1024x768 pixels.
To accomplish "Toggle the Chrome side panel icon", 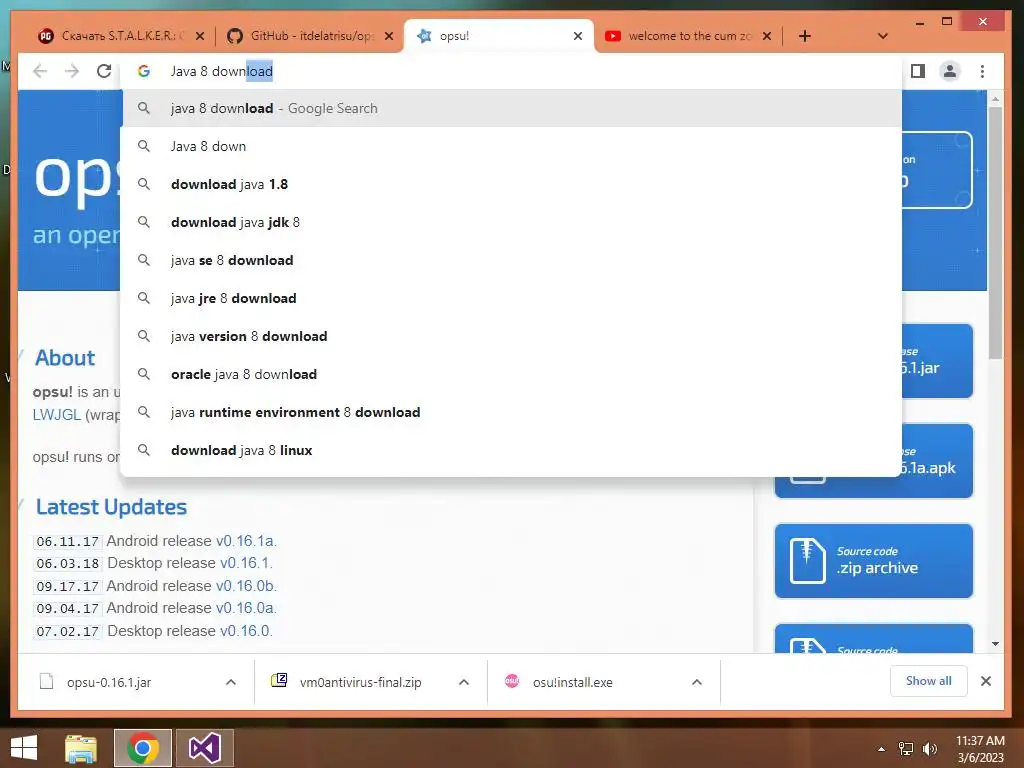I will point(918,71).
